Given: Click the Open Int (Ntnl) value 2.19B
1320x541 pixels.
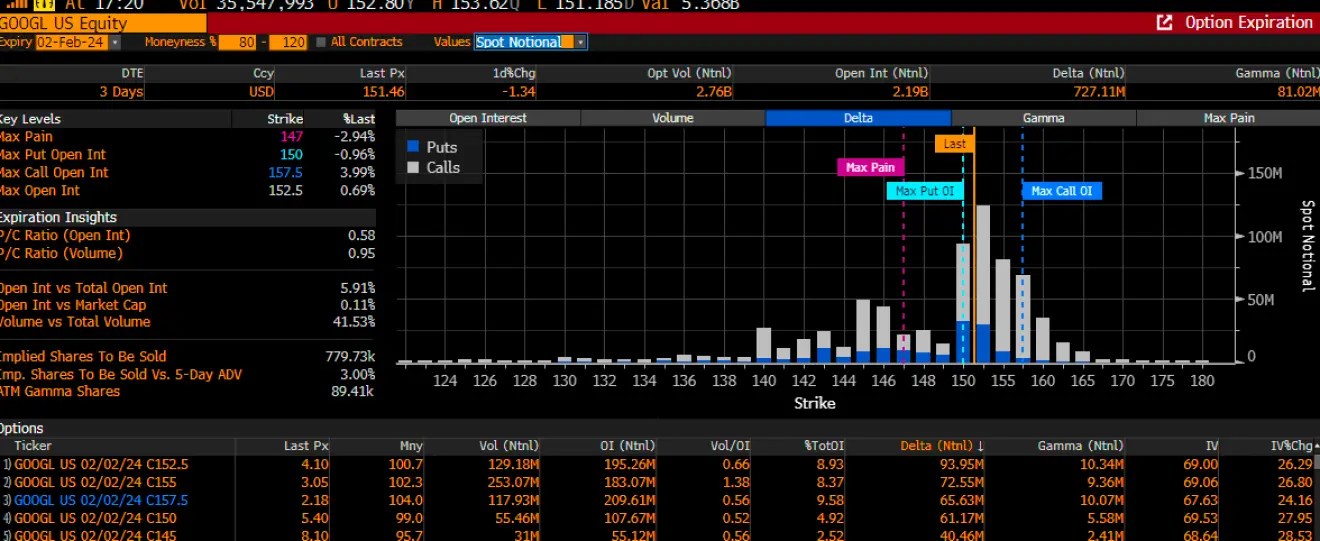Looking at the screenshot, I should (x=910, y=92).
